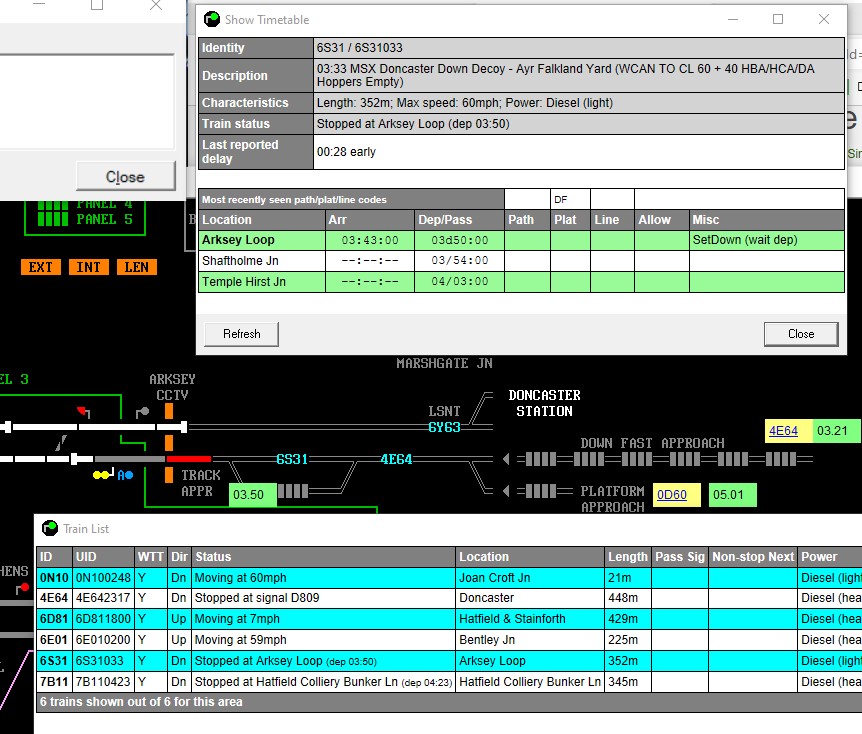Select train berth 6S31 on the track

(x=292, y=459)
